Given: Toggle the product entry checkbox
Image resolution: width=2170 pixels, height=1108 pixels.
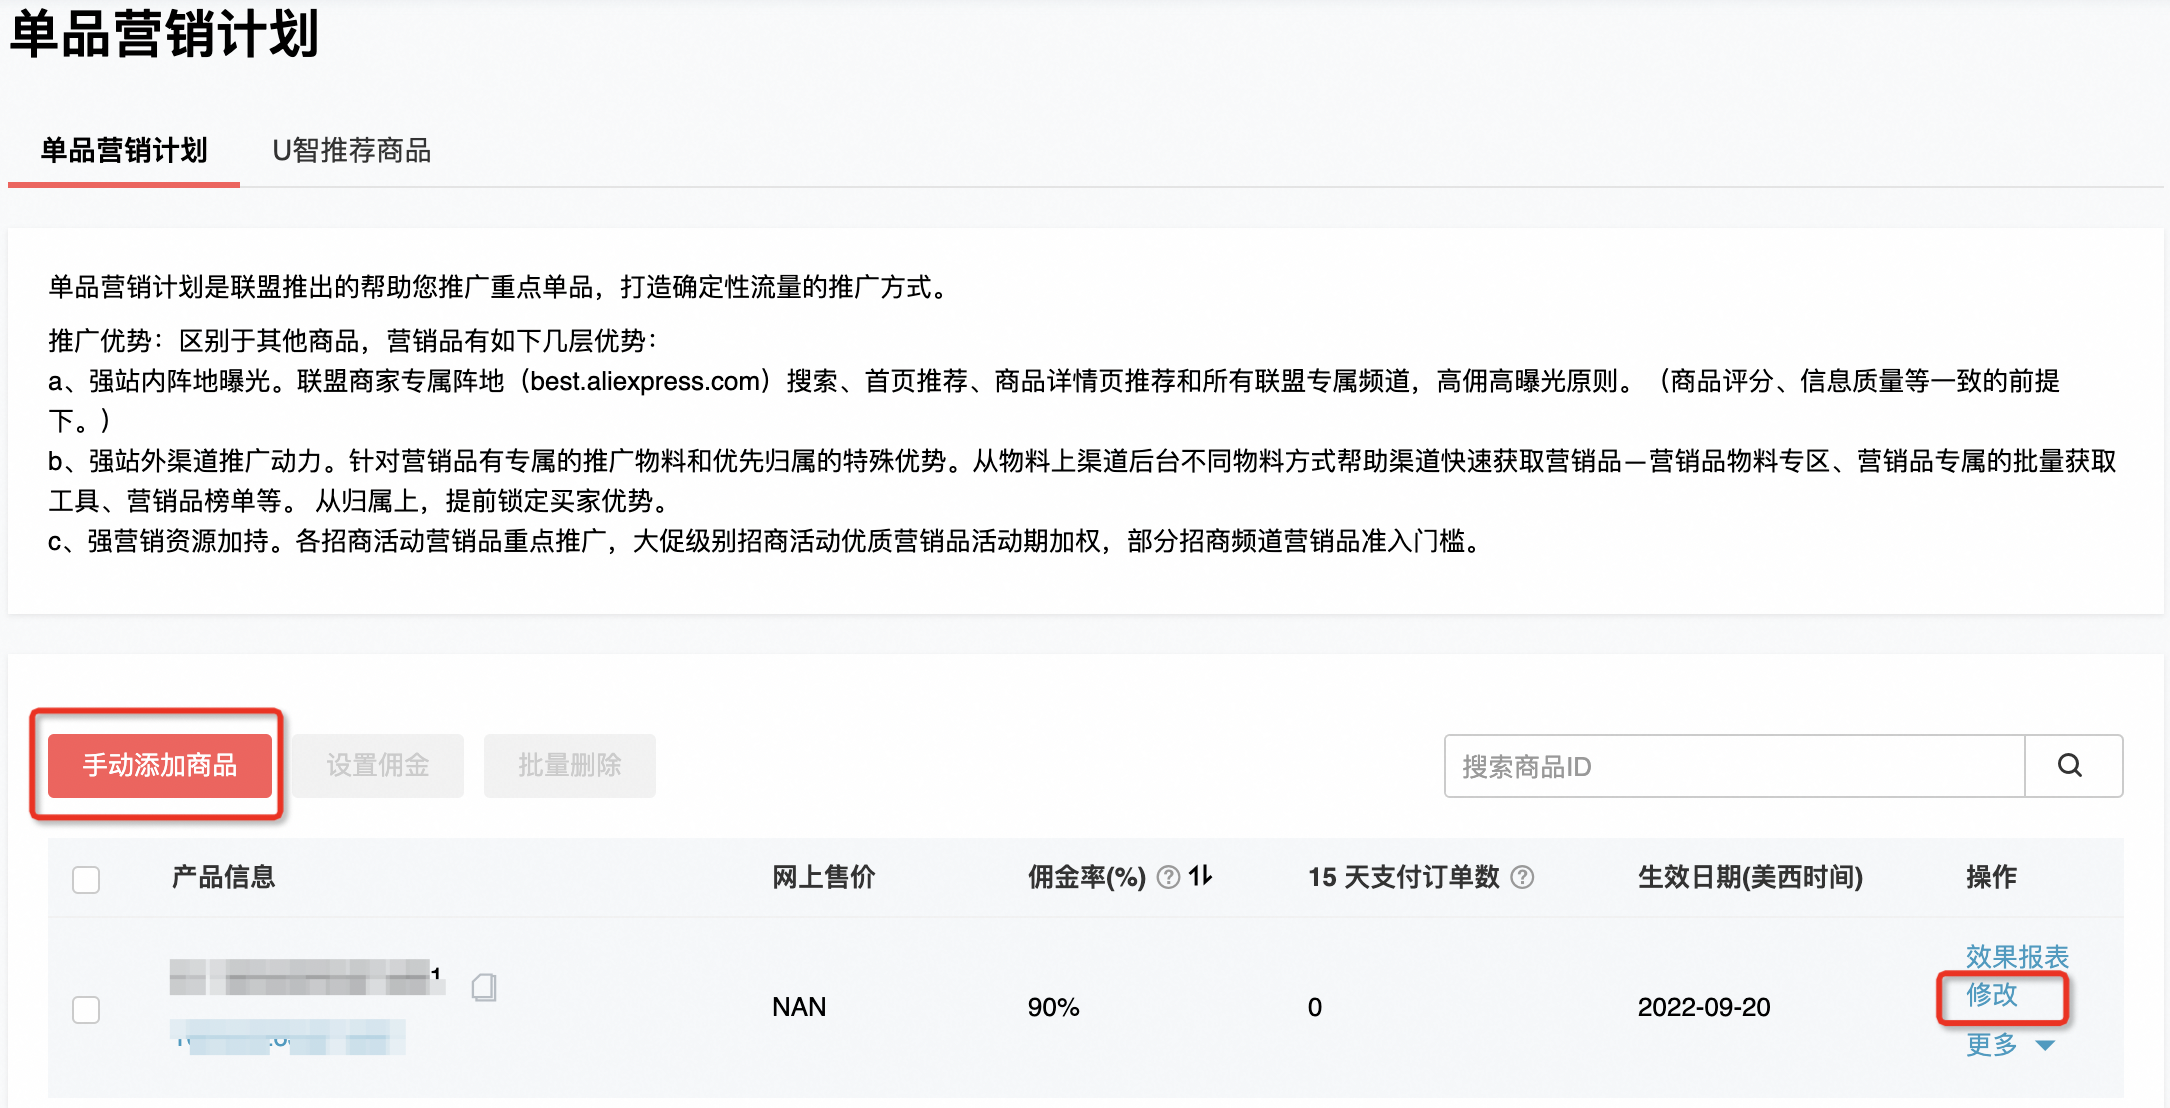Looking at the screenshot, I should [x=86, y=1005].
